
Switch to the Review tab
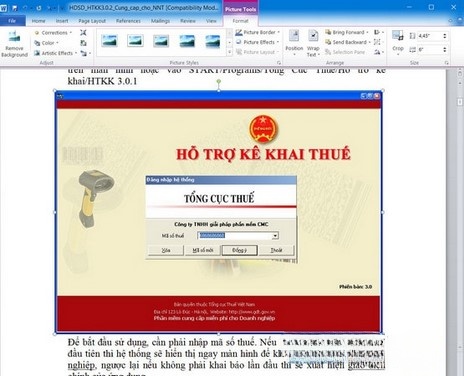pos(188,21)
